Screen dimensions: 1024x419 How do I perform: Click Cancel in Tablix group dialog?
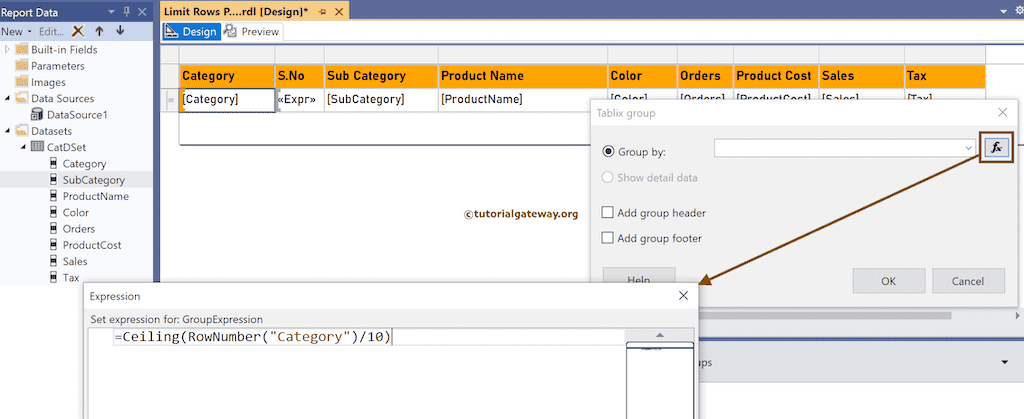(x=968, y=281)
